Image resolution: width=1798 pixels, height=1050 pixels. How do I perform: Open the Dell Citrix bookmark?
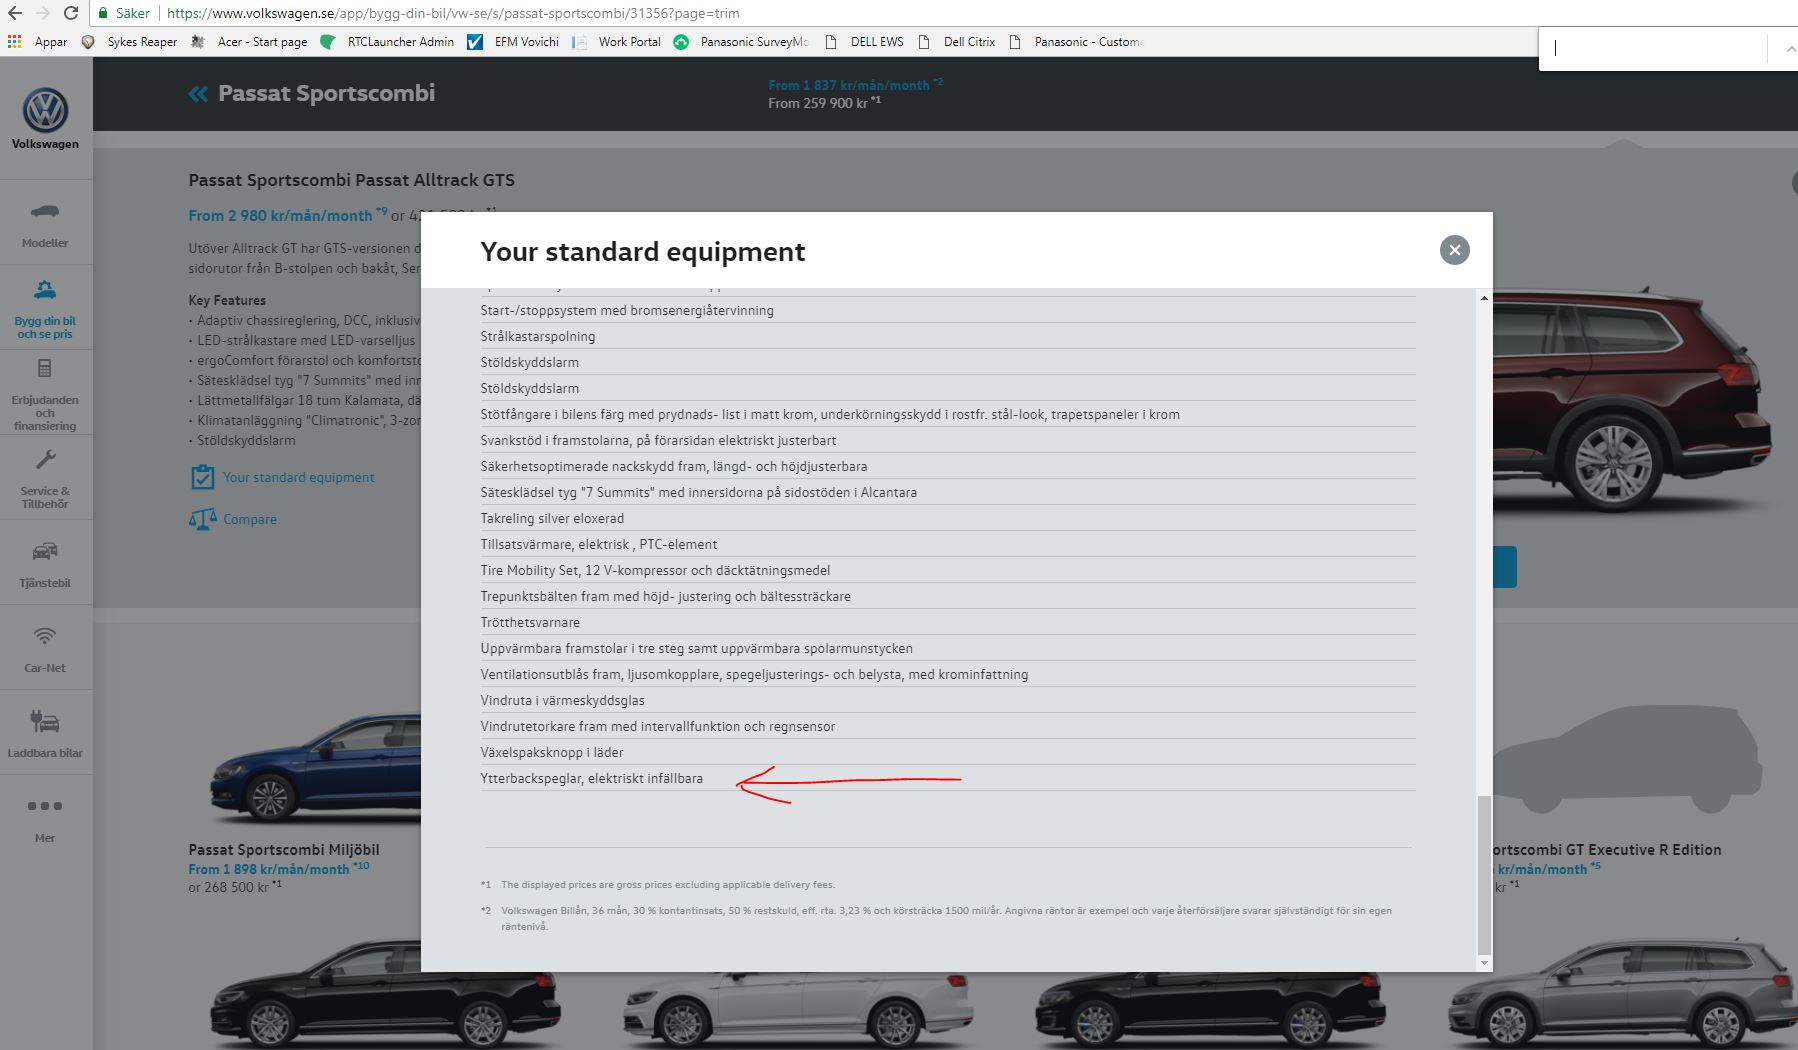(x=956, y=42)
